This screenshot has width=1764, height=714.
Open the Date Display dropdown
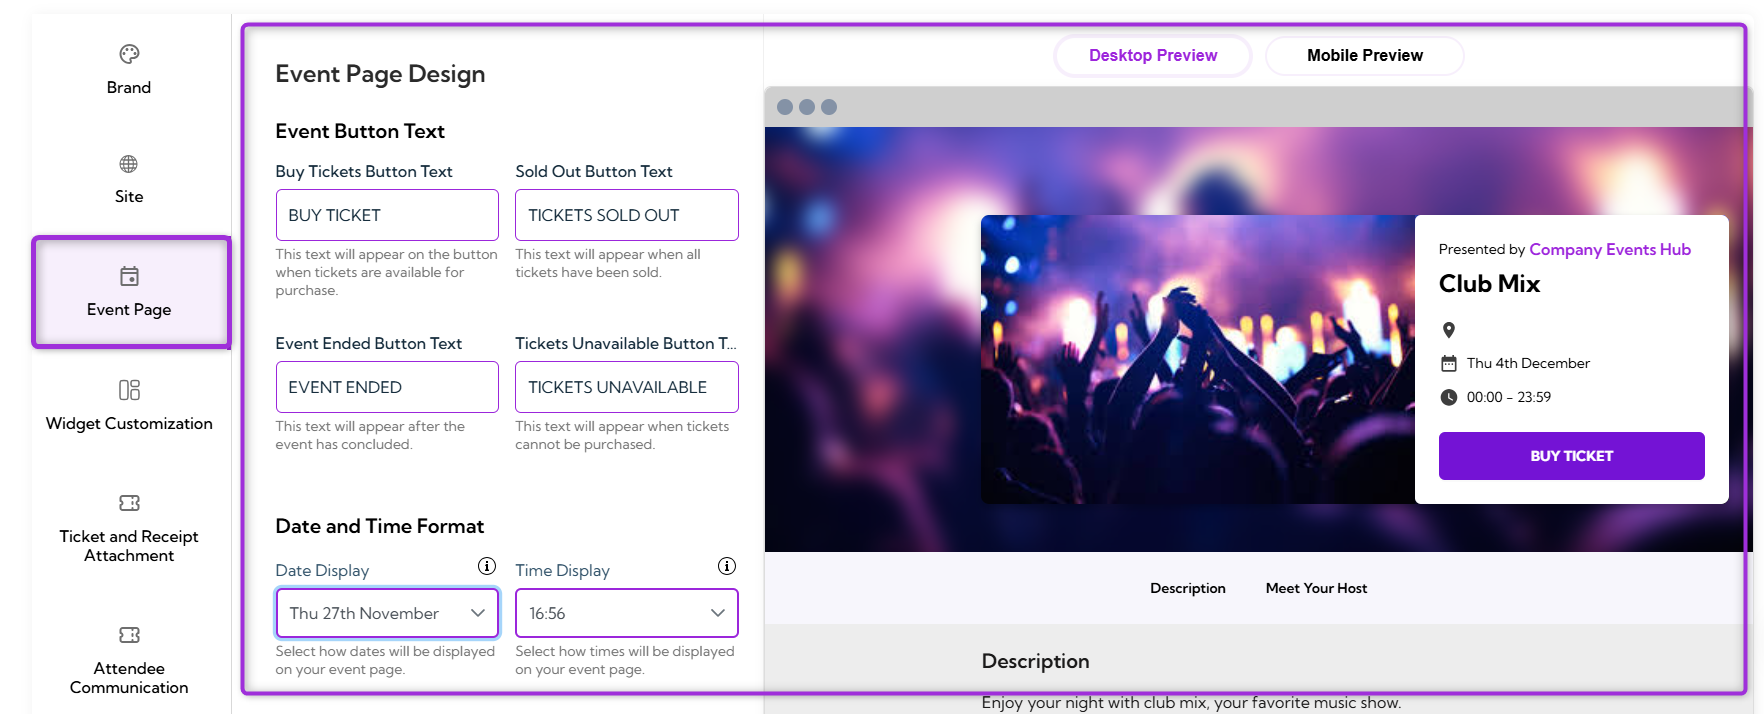[387, 613]
